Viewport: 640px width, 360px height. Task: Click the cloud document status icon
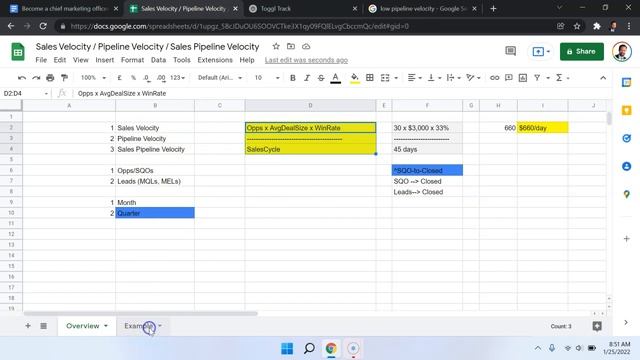point(306,47)
